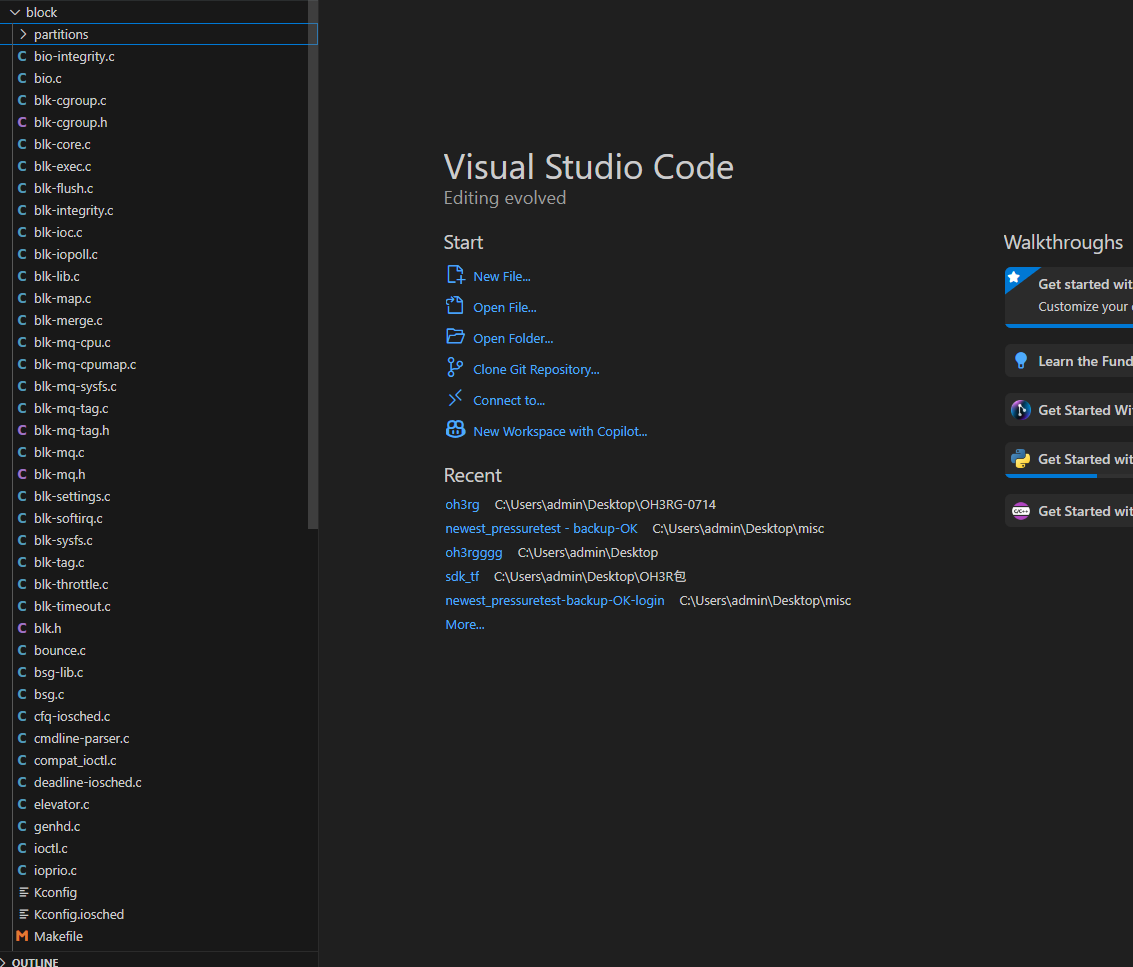Choose Open Folder link
This screenshot has width=1133, height=967.
pyautogui.click(x=513, y=338)
